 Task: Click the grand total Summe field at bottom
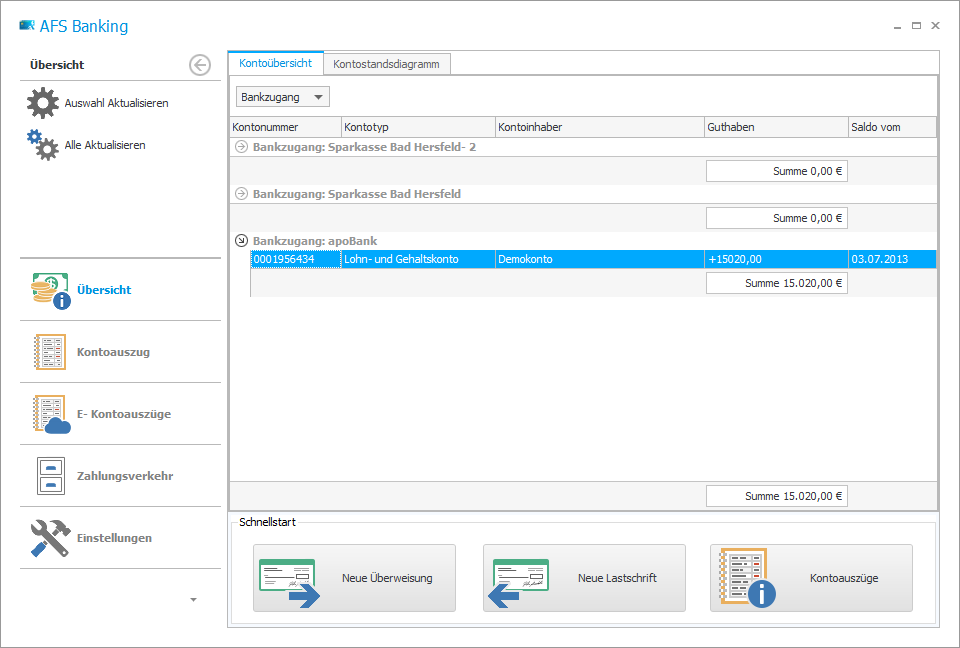[776, 496]
